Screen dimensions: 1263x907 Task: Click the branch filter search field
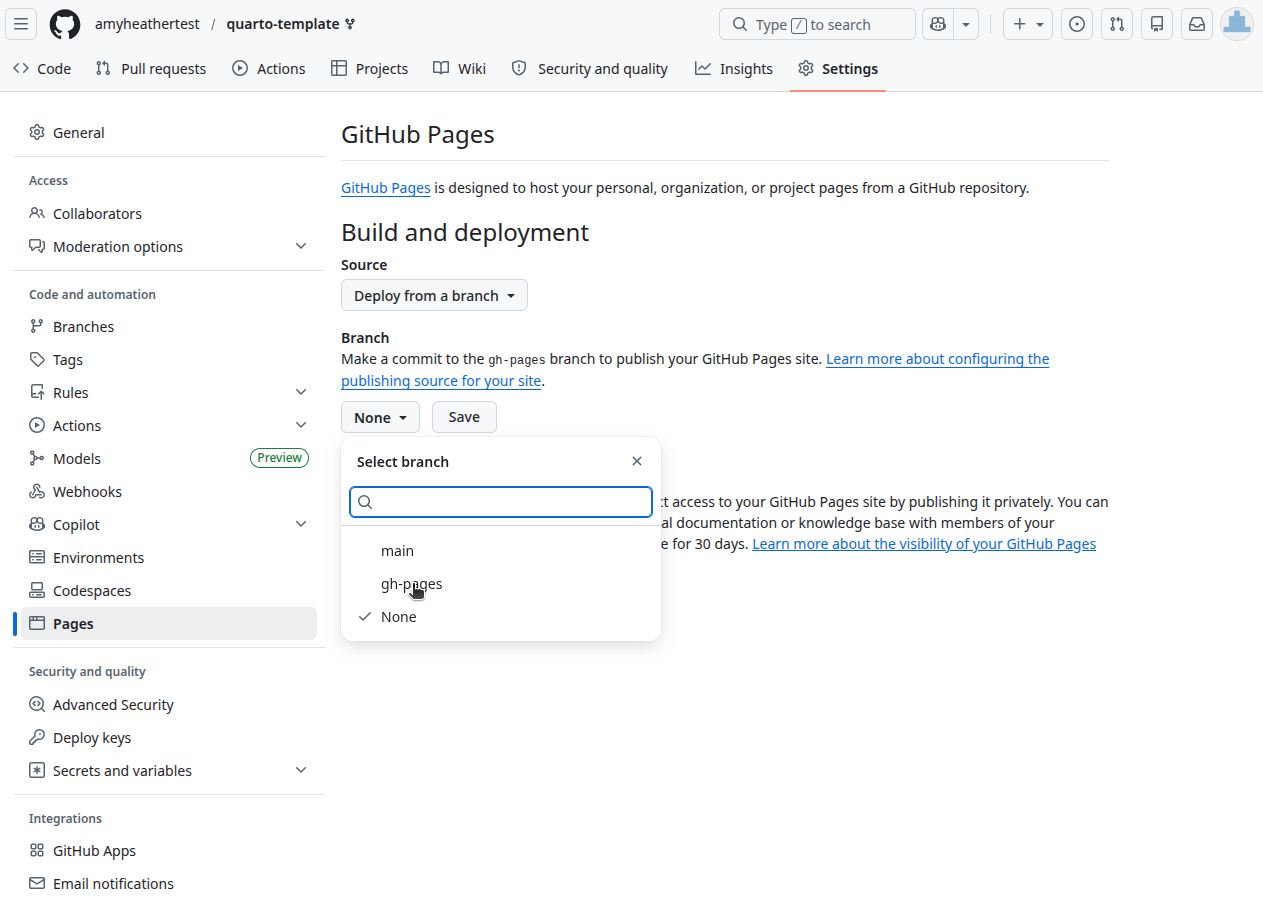click(x=501, y=502)
